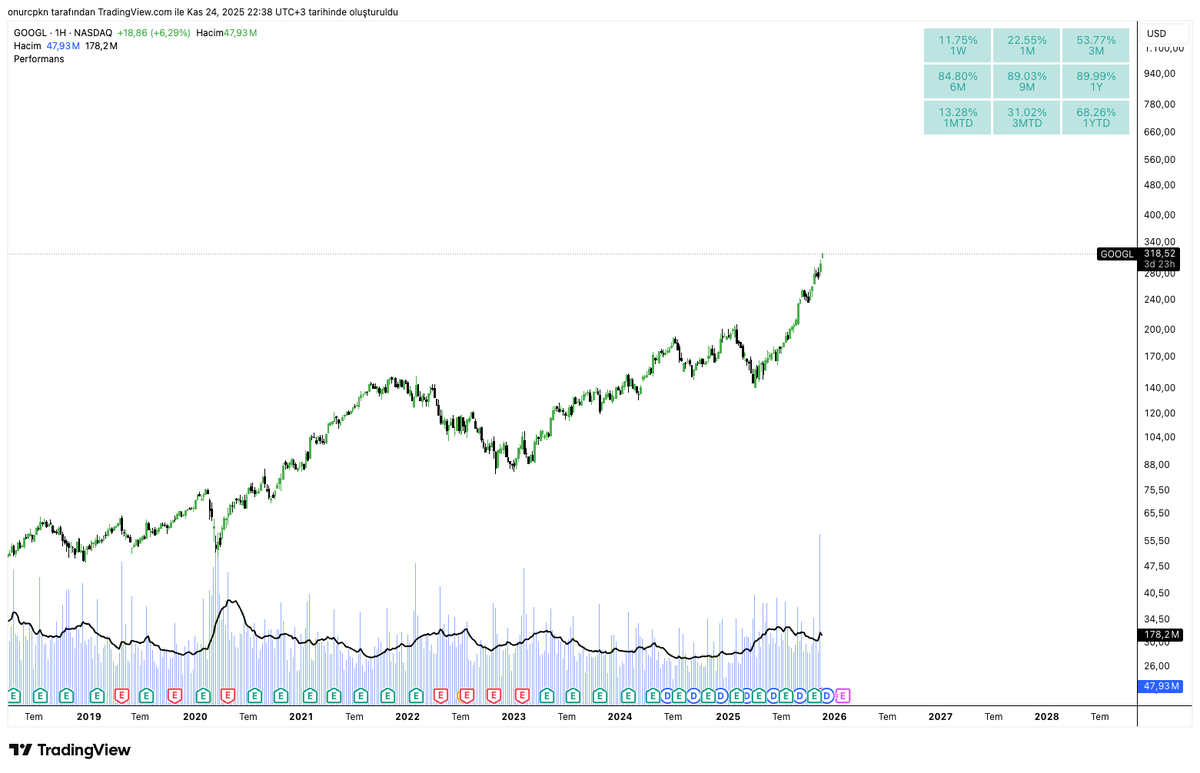Click the 1YTD cell showing 68.26%
This screenshot has height=773, width=1200.
[1096, 118]
